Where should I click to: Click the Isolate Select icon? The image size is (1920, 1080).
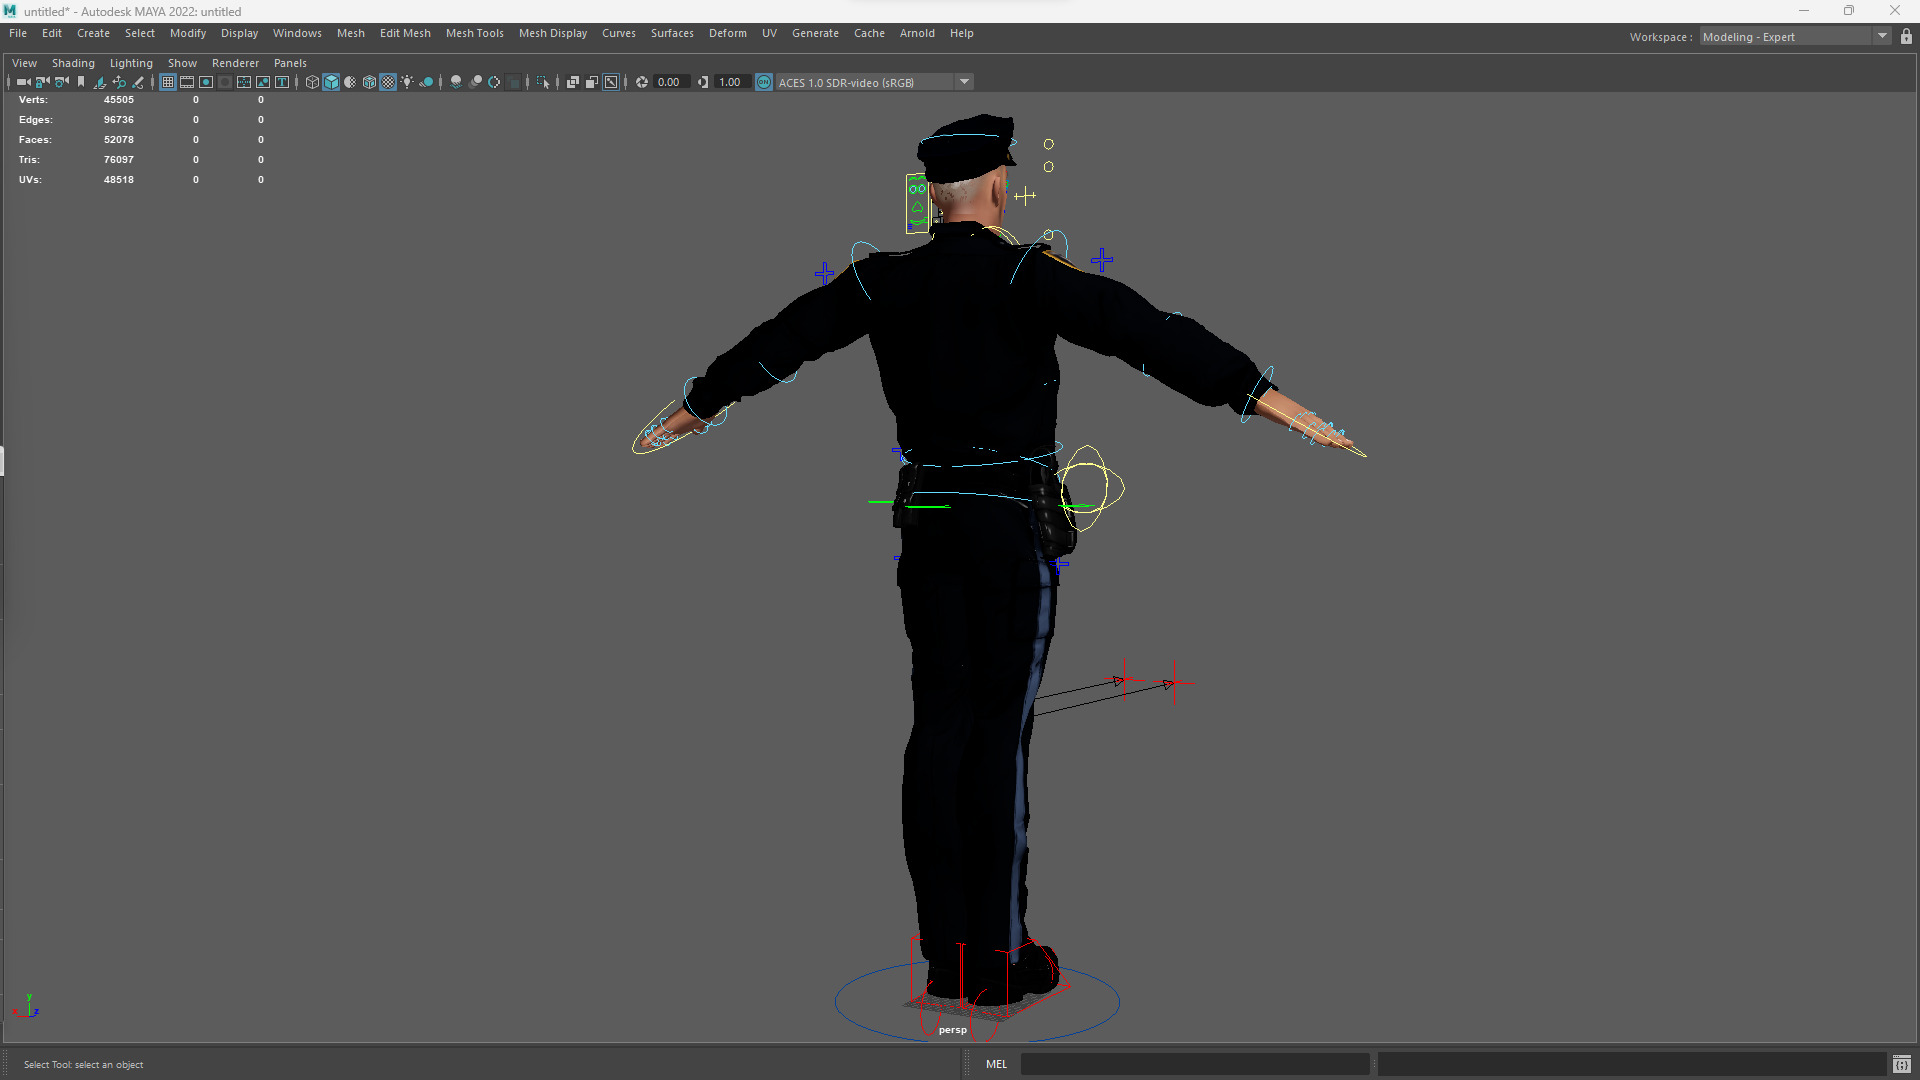pos(543,82)
